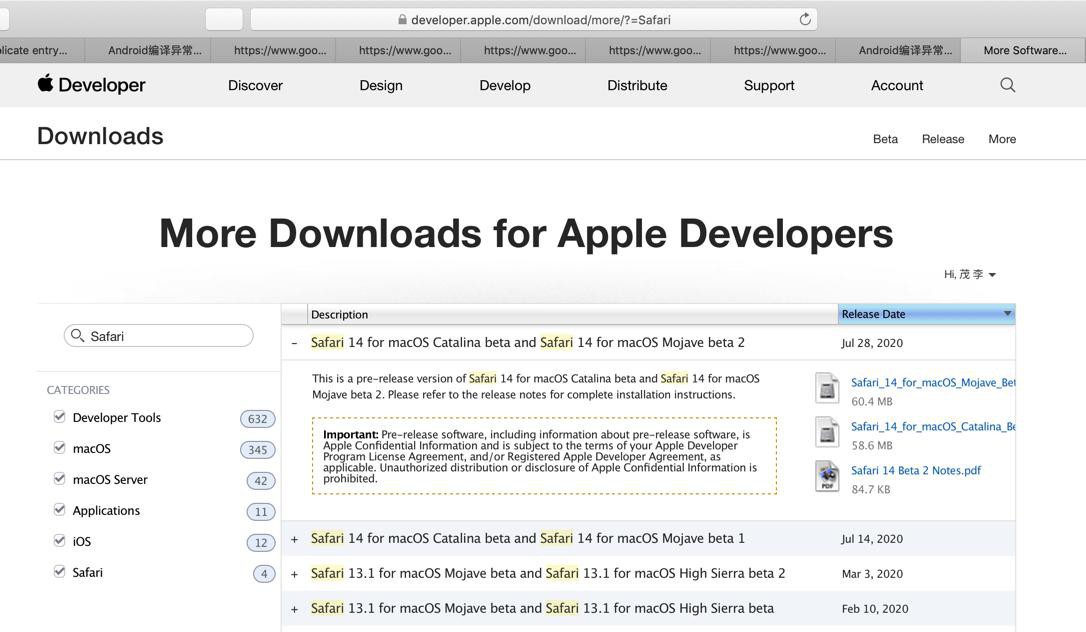1086x632 pixels.
Task: Uncheck the macOS category checkbox
Action: pyautogui.click(x=60, y=448)
